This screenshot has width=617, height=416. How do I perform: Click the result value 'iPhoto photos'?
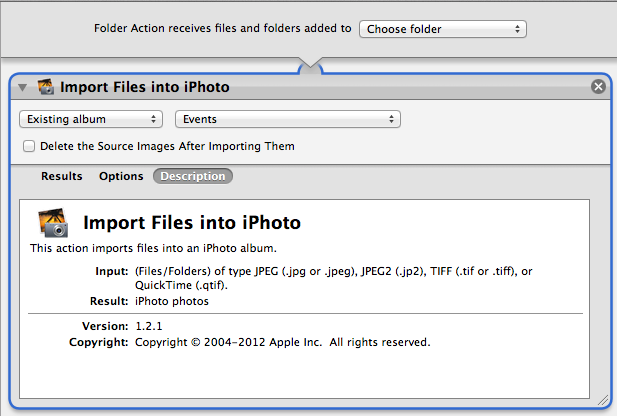[x=172, y=301]
